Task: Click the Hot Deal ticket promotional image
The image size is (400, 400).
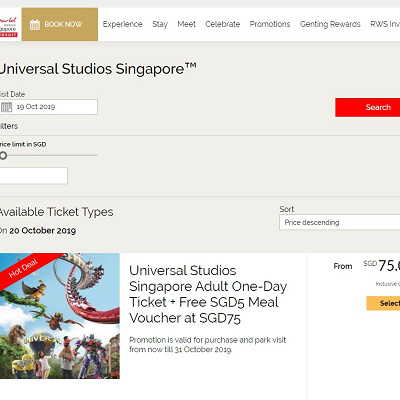Action: pyautogui.click(x=60, y=316)
